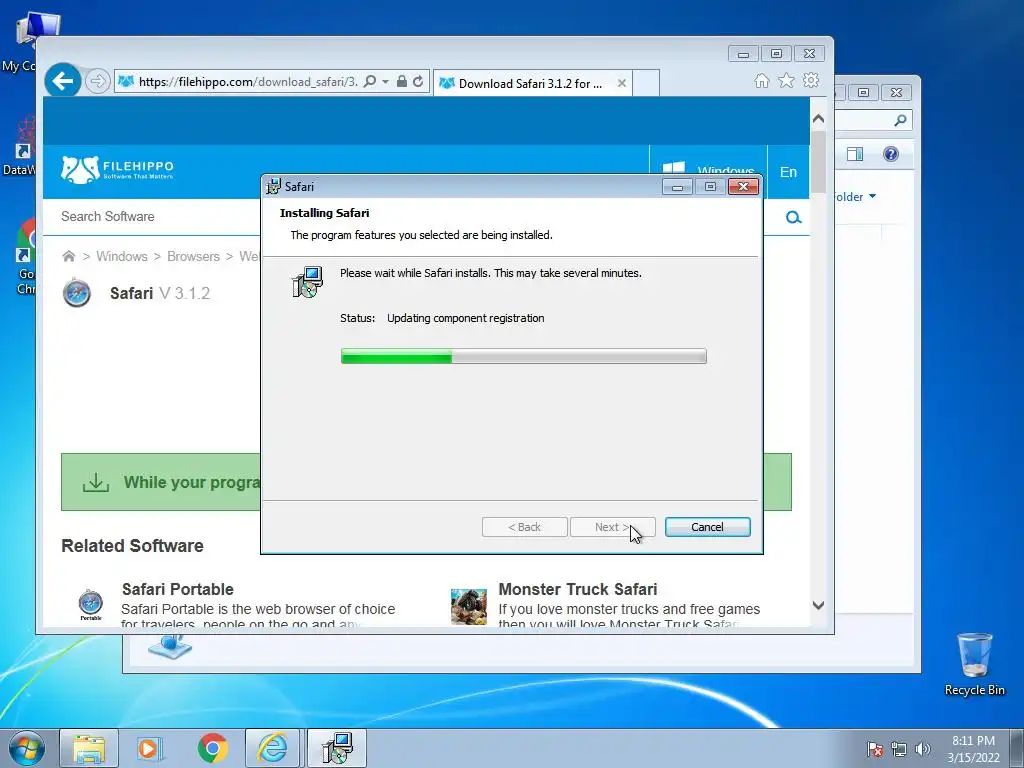
Task: Open File Explorer from the taskbar
Action: coord(89,748)
